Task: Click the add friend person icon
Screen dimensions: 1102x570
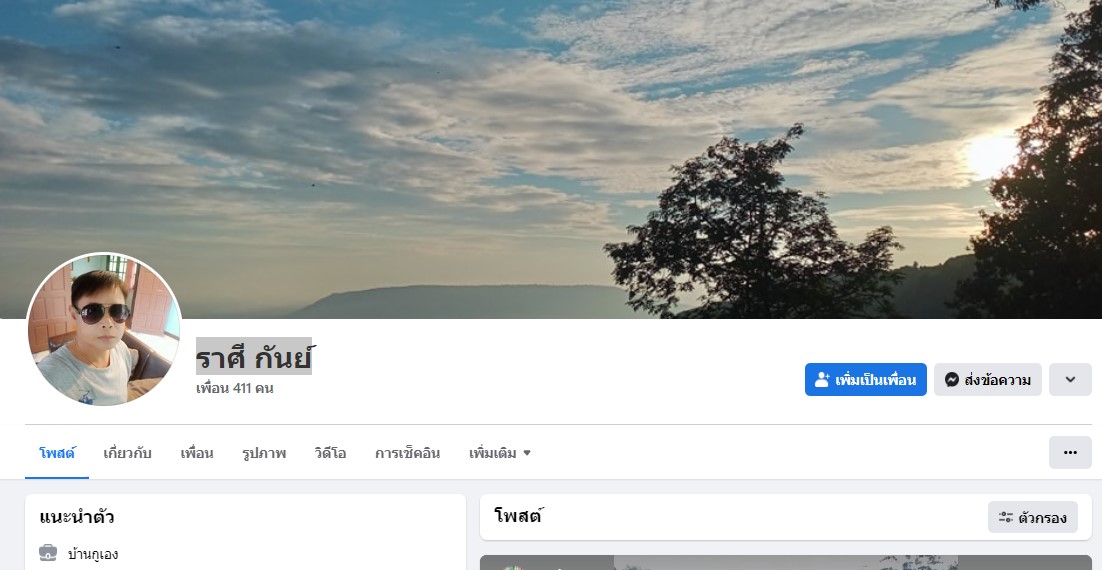Action: tap(822, 380)
